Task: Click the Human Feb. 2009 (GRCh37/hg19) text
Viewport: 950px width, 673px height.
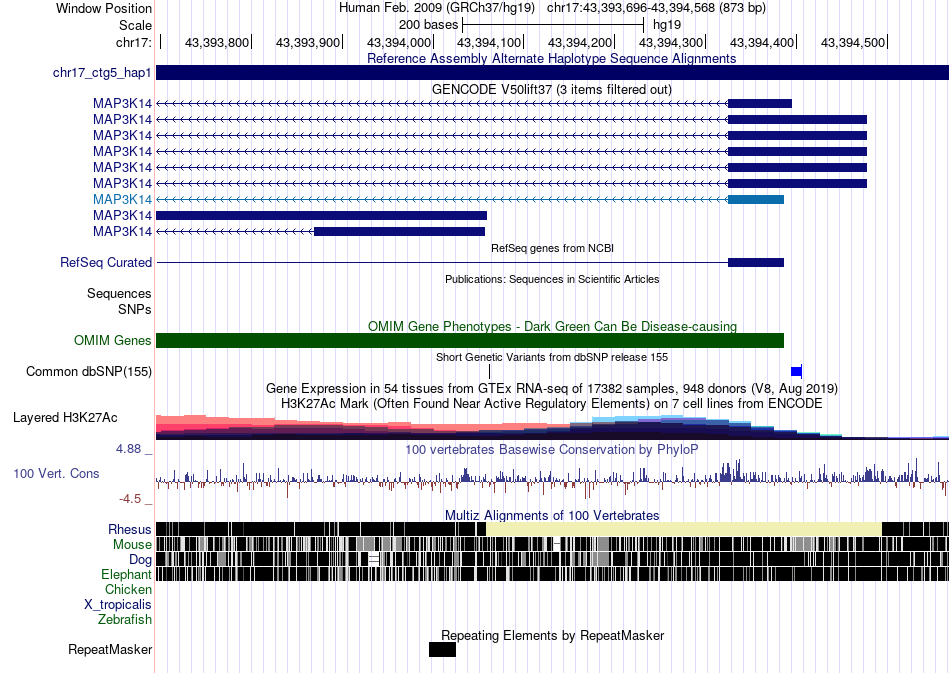Action: pos(437,8)
